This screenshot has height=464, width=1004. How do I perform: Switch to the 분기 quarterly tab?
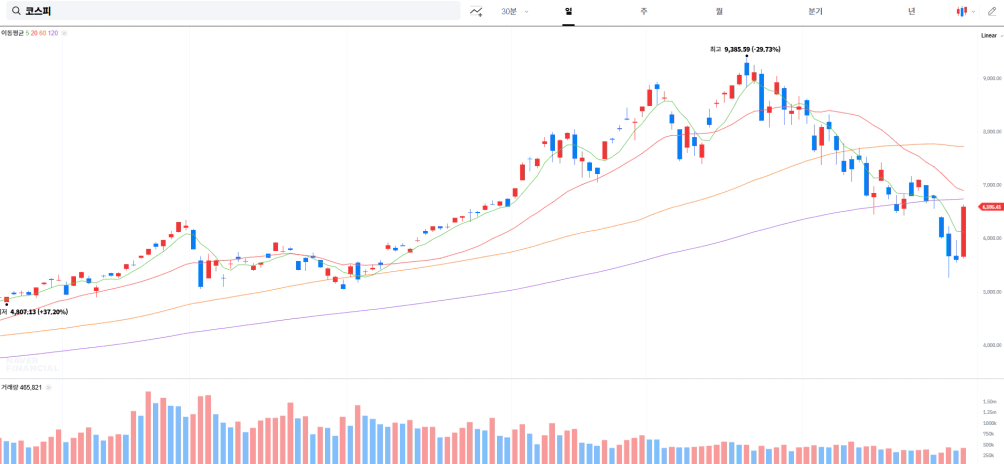815,11
